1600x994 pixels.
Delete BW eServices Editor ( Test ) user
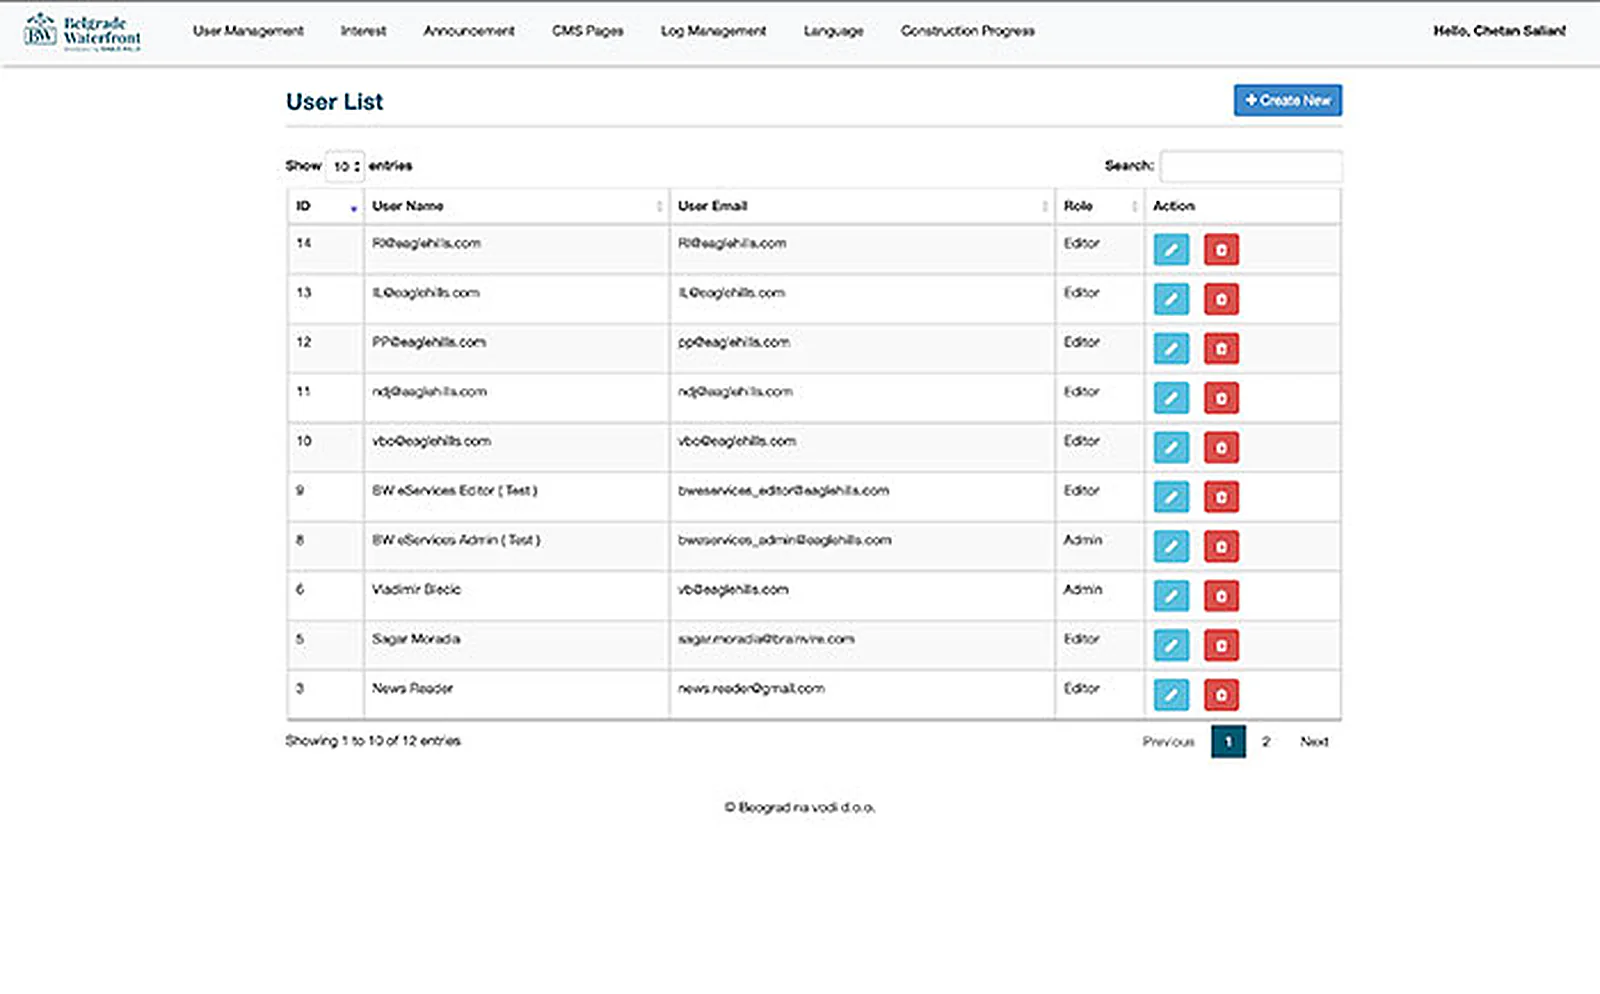coord(1221,497)
